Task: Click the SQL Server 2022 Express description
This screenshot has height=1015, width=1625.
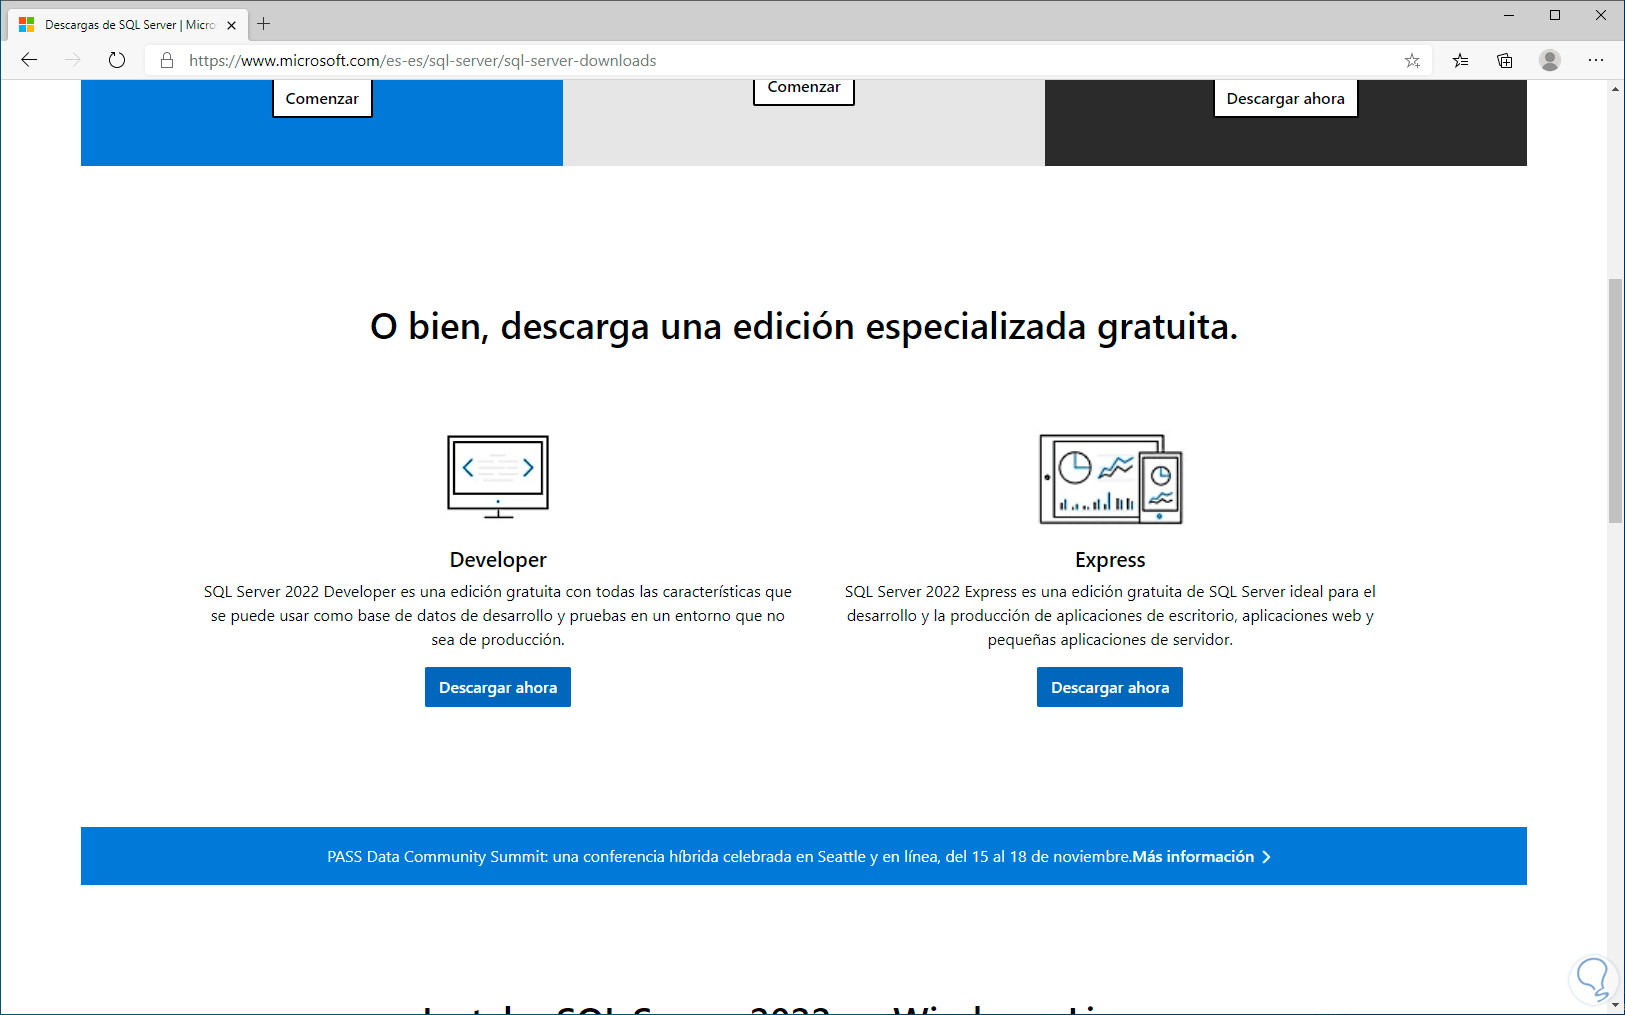Action: point(1110,615)
